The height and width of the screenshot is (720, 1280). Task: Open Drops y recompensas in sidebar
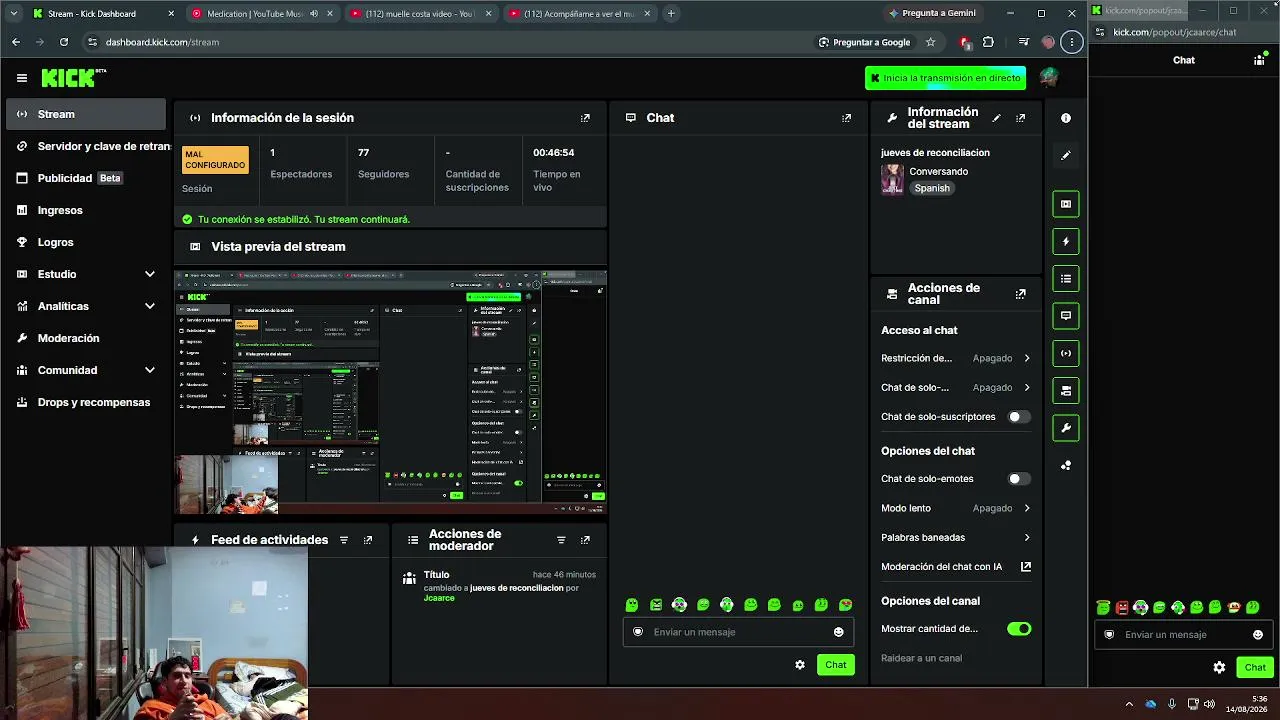(87, 402)
